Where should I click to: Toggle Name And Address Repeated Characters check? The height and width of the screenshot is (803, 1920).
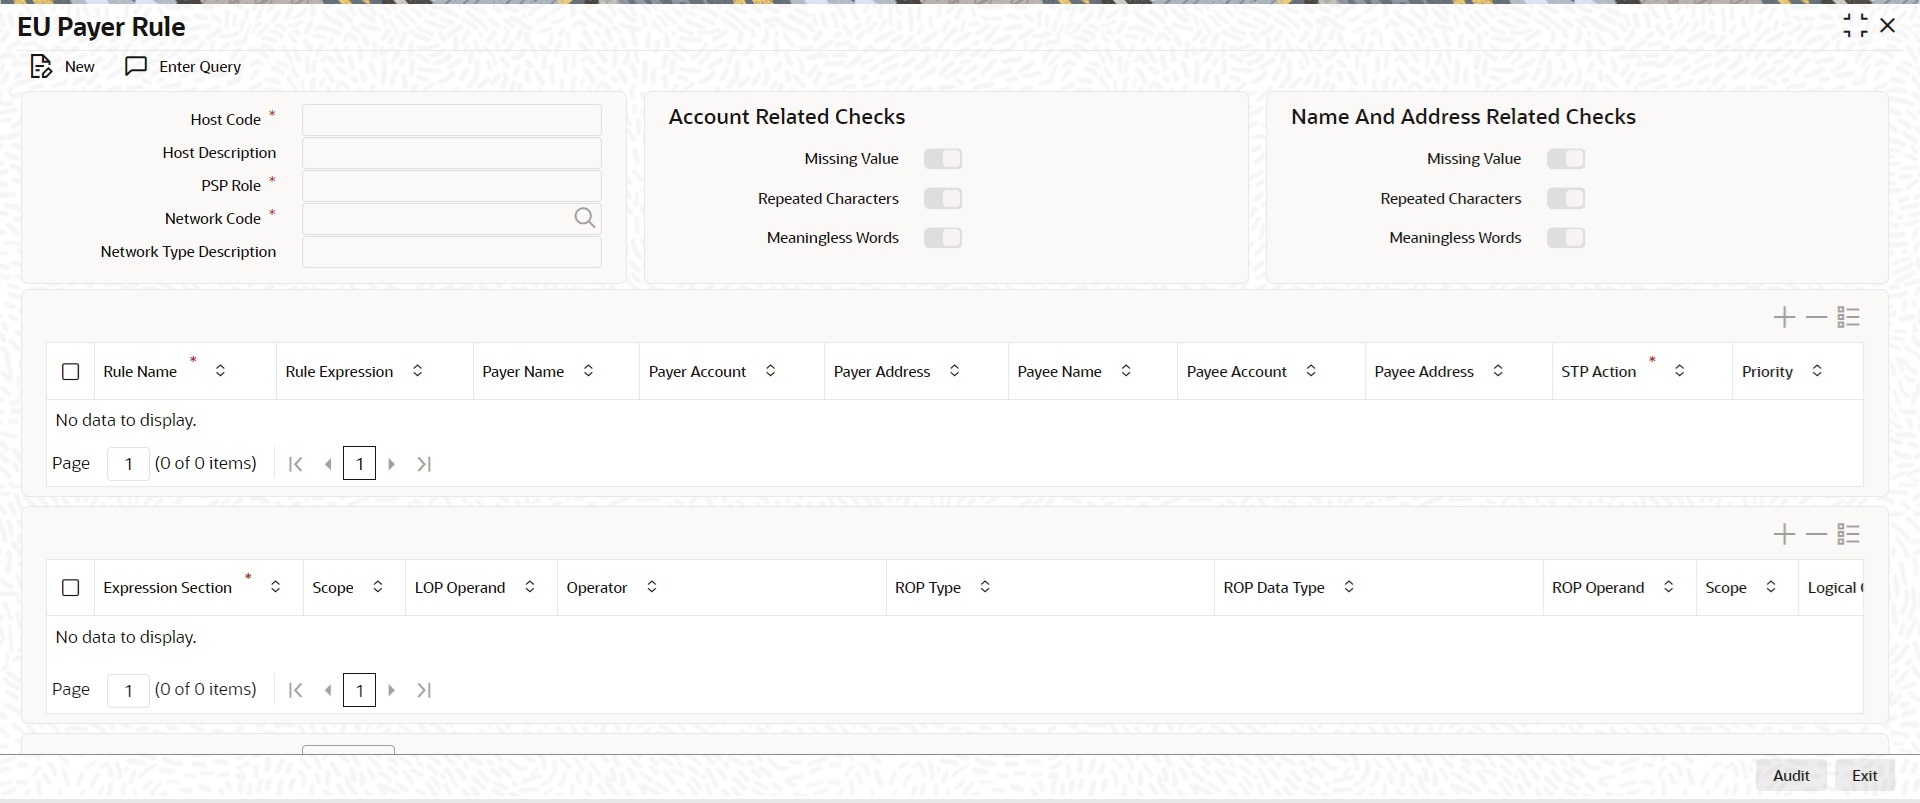1566,198
